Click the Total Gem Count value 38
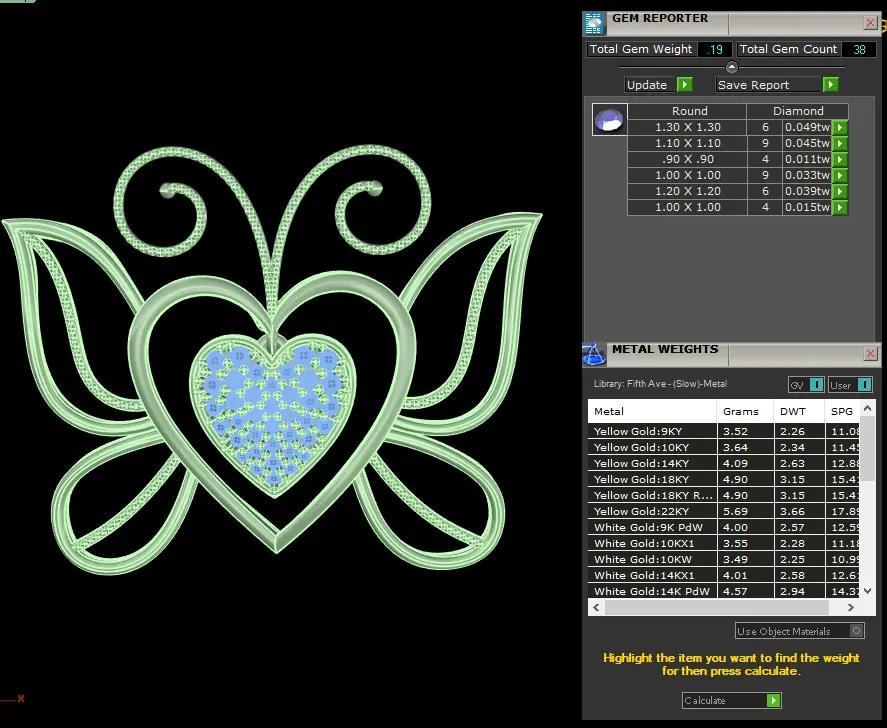 [859, 49]
